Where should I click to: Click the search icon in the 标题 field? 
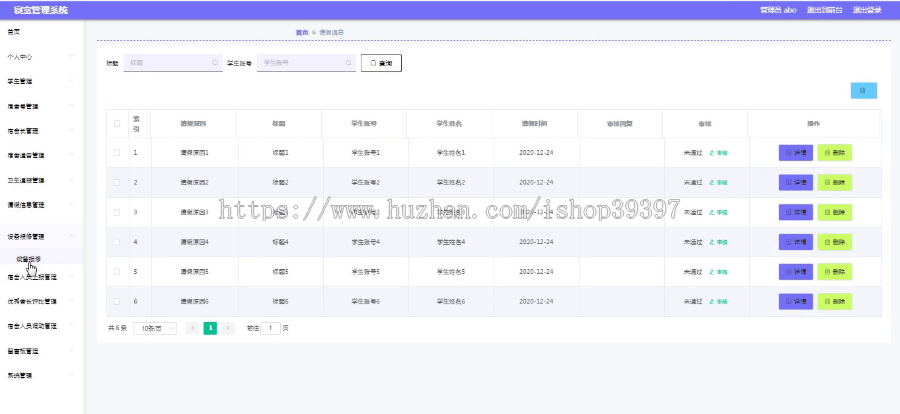click(215, 63)
